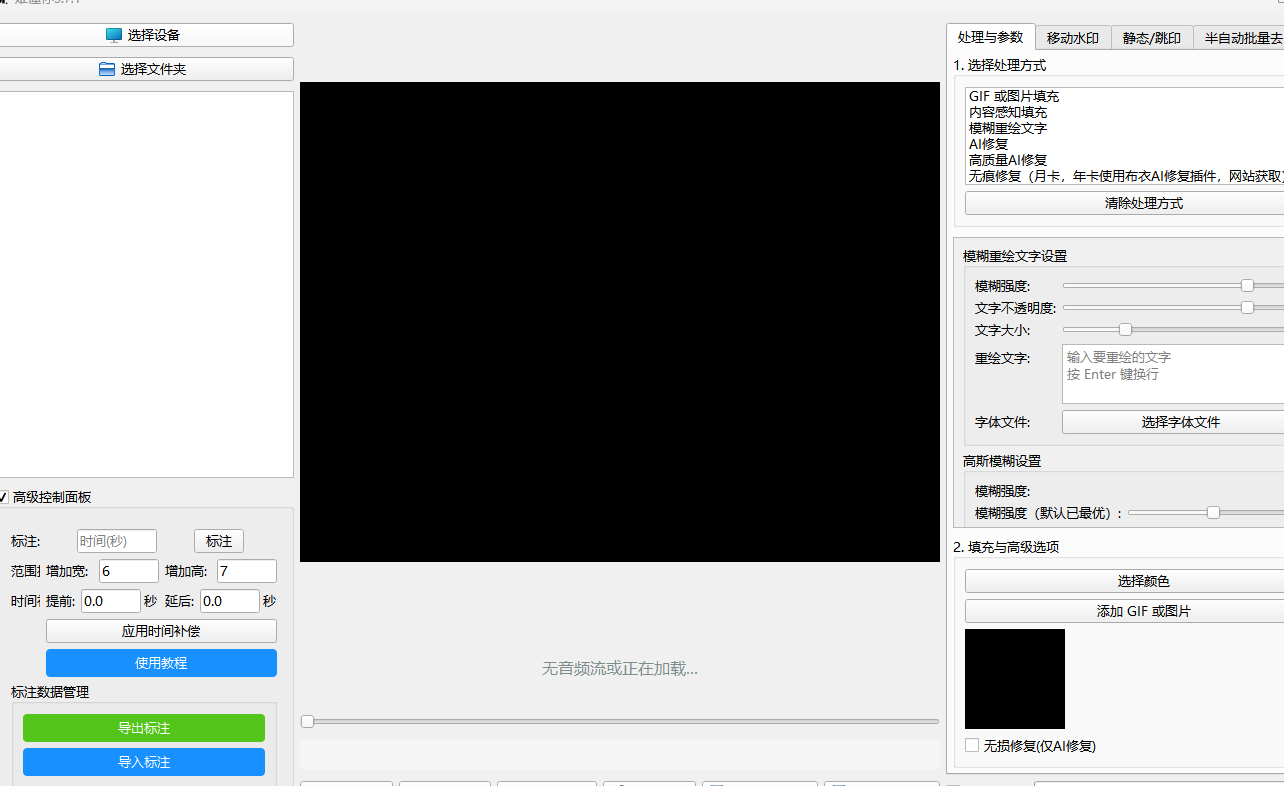The image size is (1284, 786).
Task: Open the 处理与参数 tab
Action: 990,37
